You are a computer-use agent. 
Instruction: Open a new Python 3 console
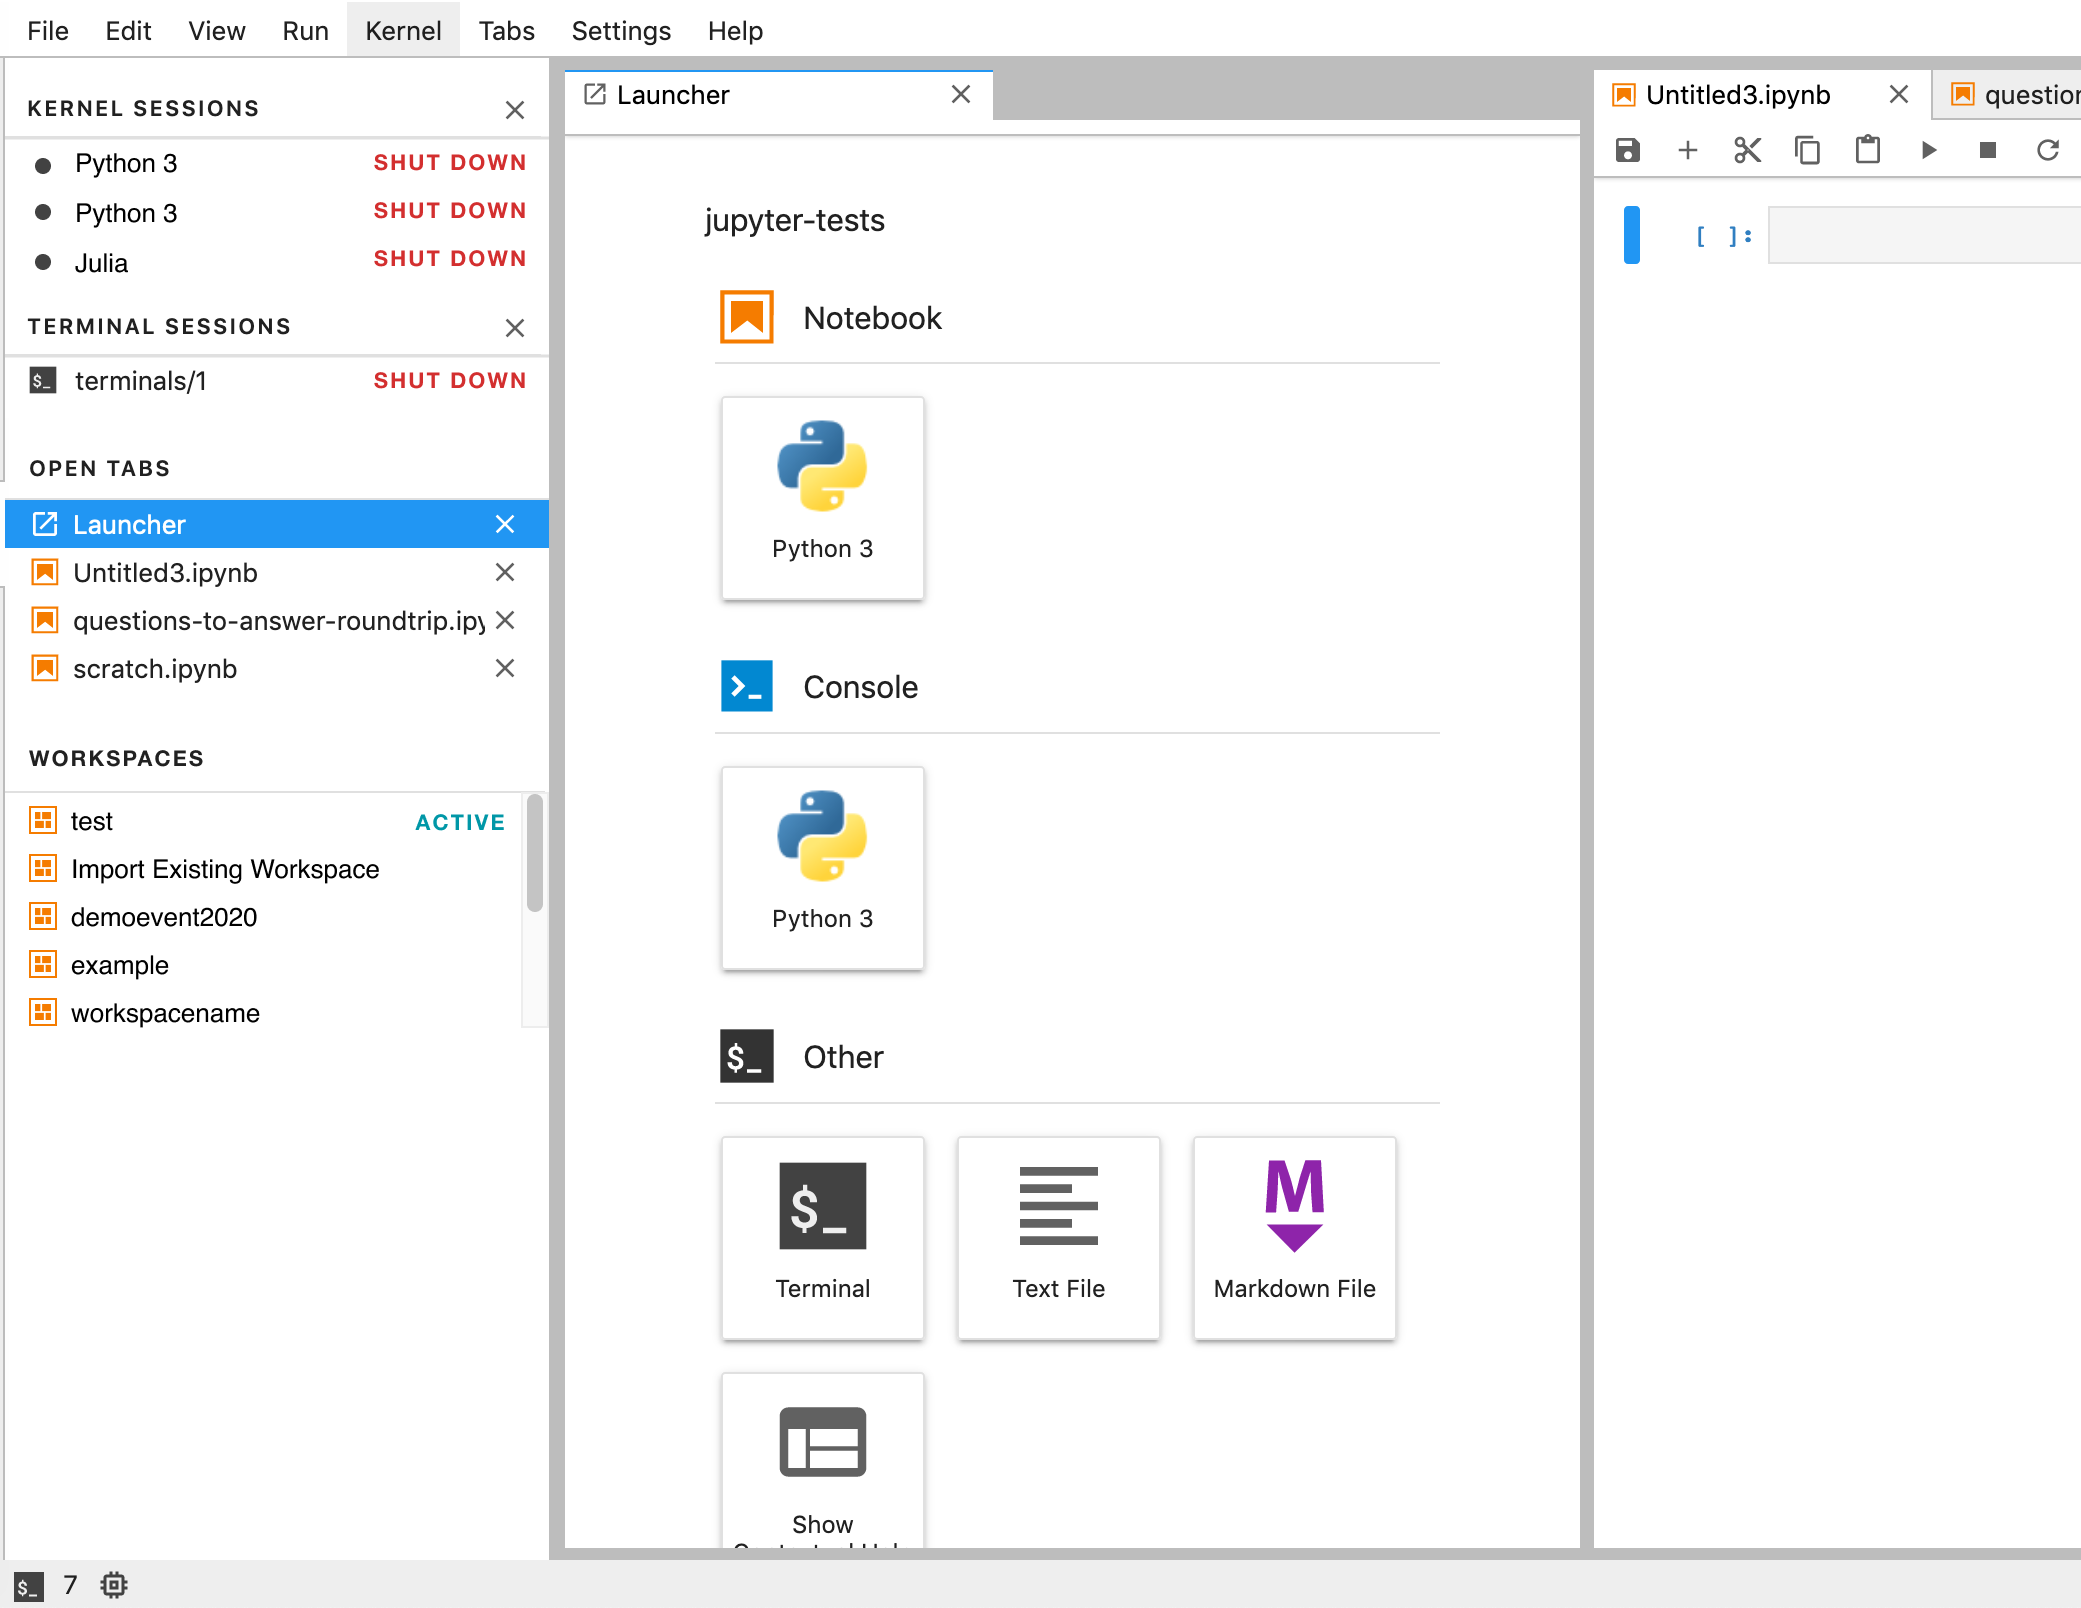point(822,867)
